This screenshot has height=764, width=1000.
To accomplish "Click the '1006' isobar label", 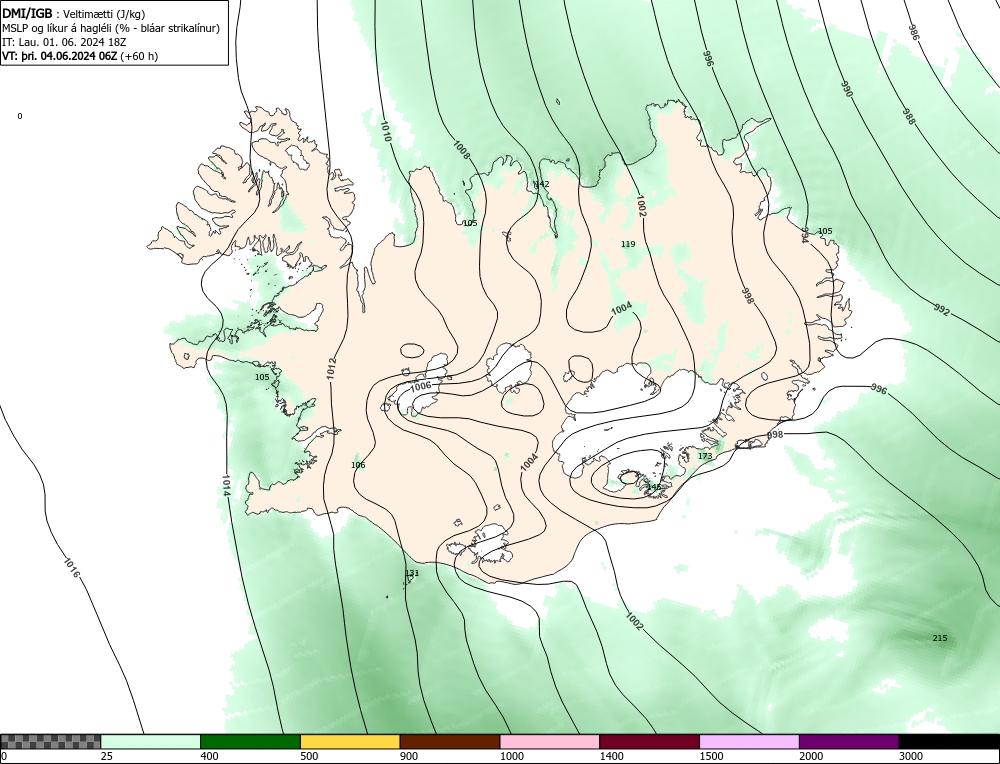I will pos(420,386).
